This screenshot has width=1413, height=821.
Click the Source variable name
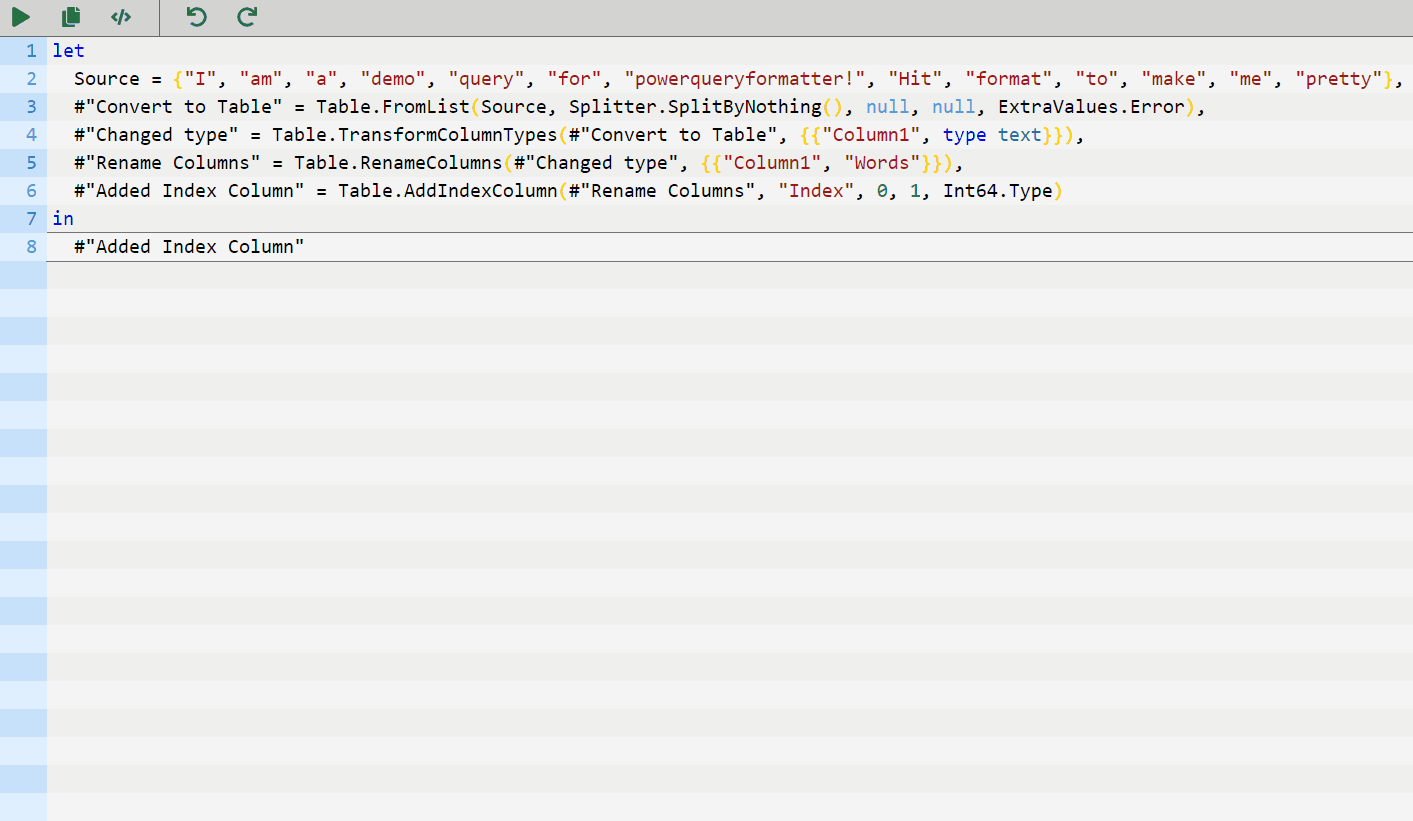coord(106,78)
